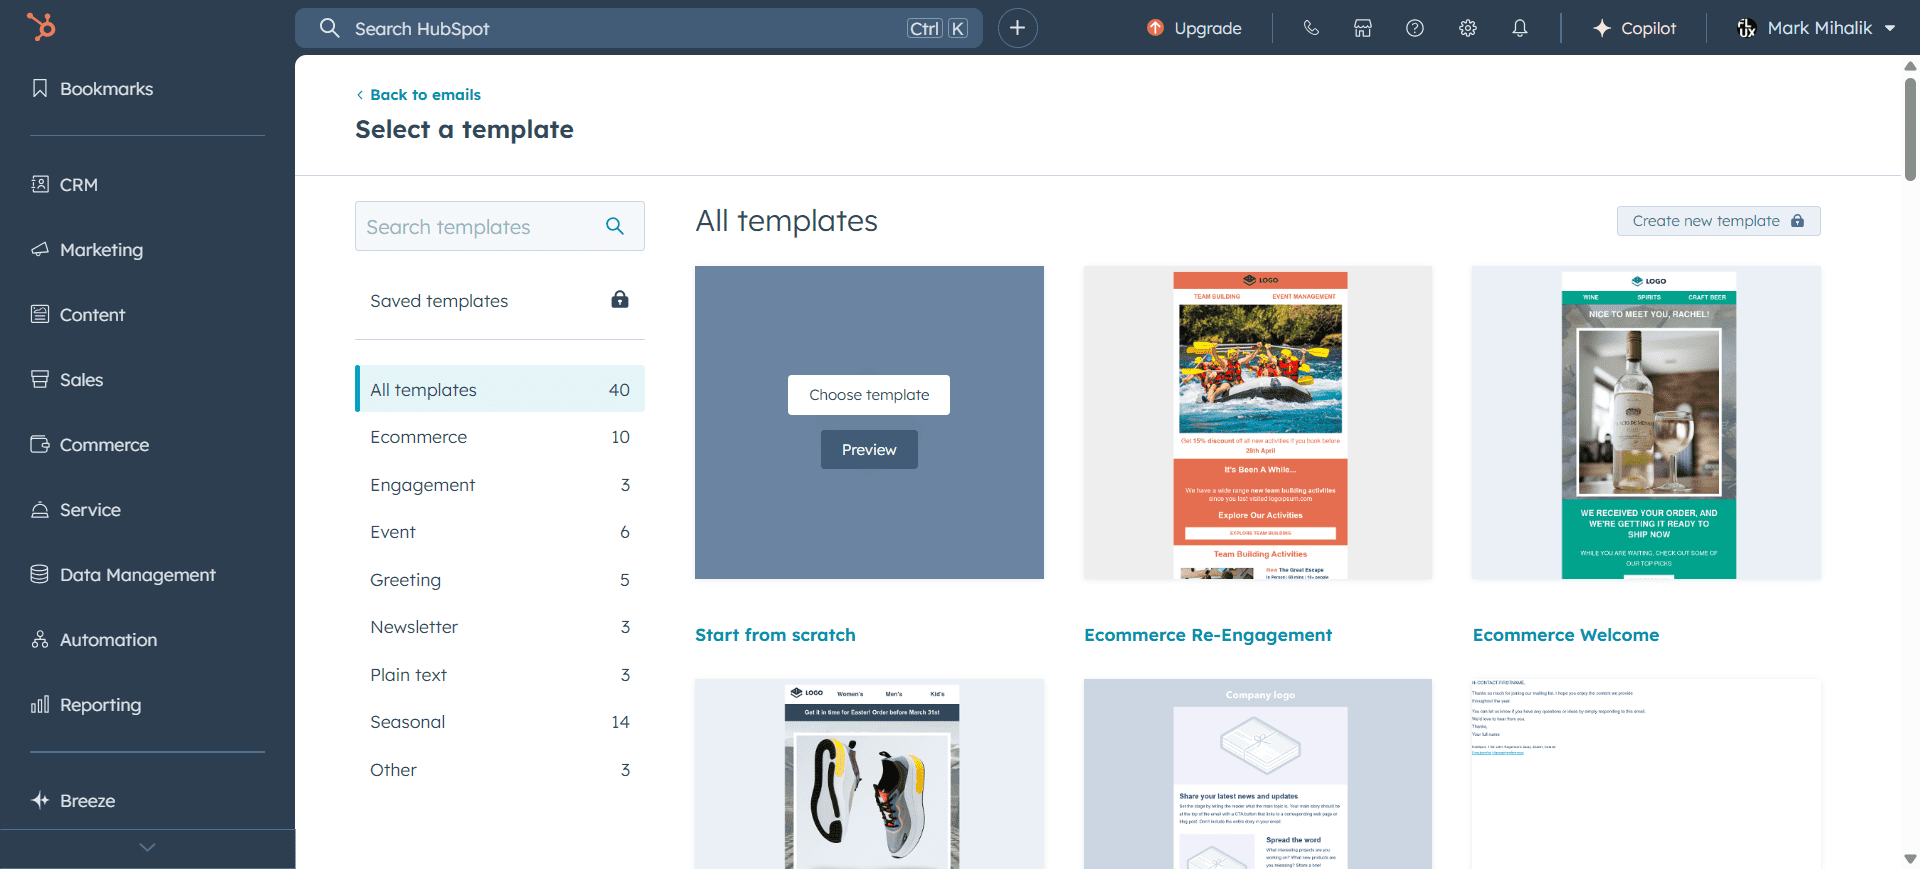Click the page scrollbar up arrow

(x=1910, y=66)
